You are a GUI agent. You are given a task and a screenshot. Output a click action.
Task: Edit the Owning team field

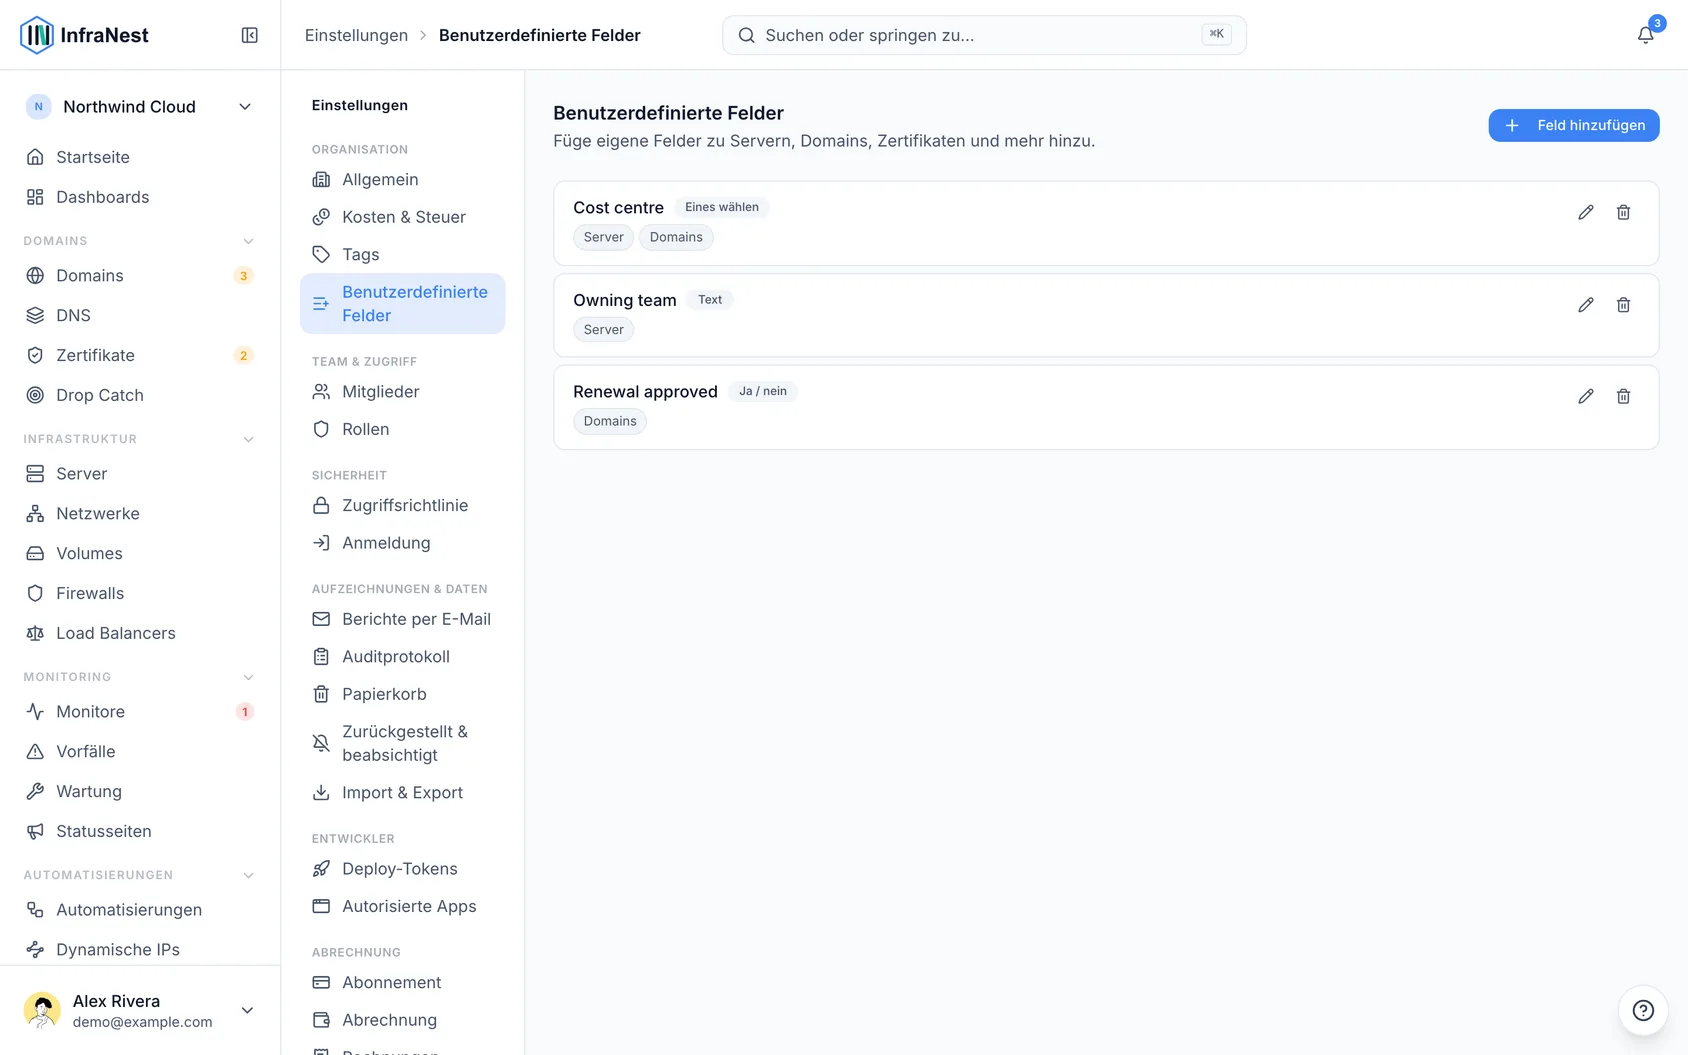coord(1586,305)
